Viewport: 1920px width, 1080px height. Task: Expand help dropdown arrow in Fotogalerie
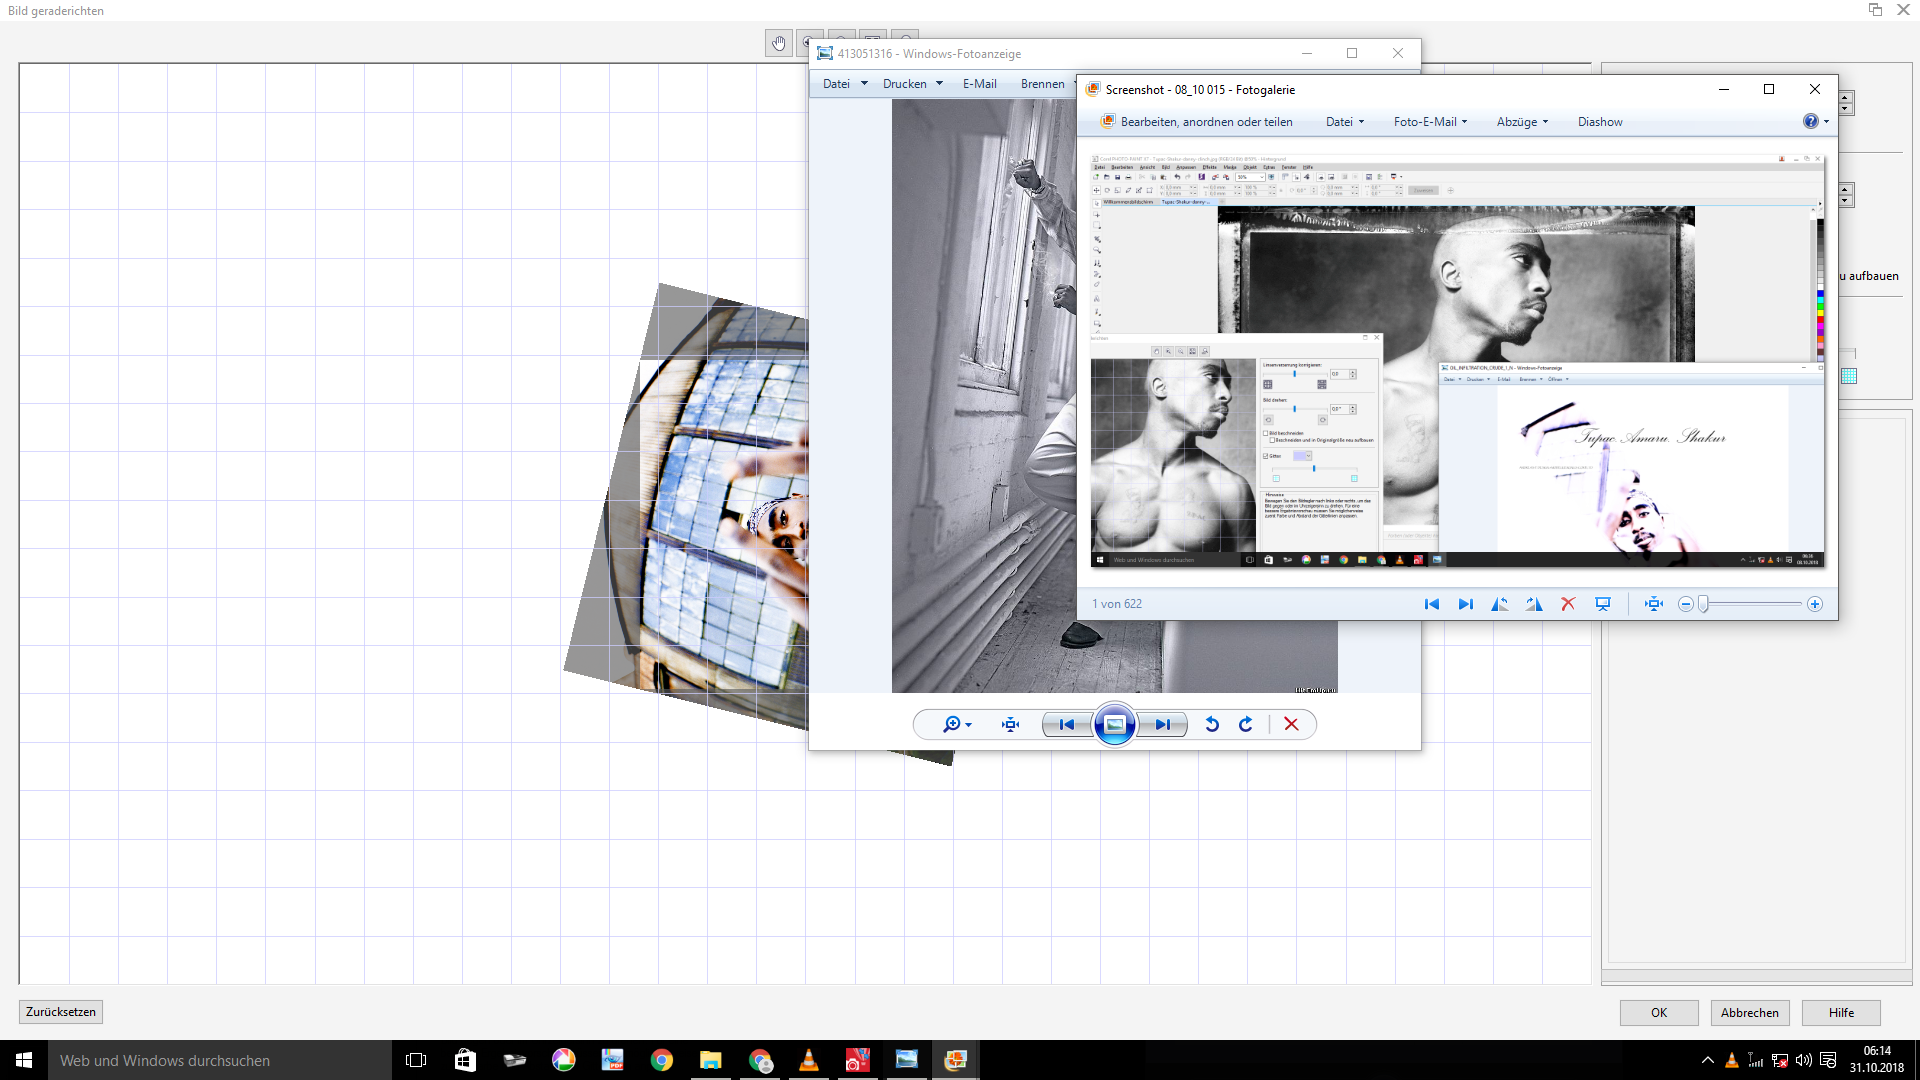1827,122
